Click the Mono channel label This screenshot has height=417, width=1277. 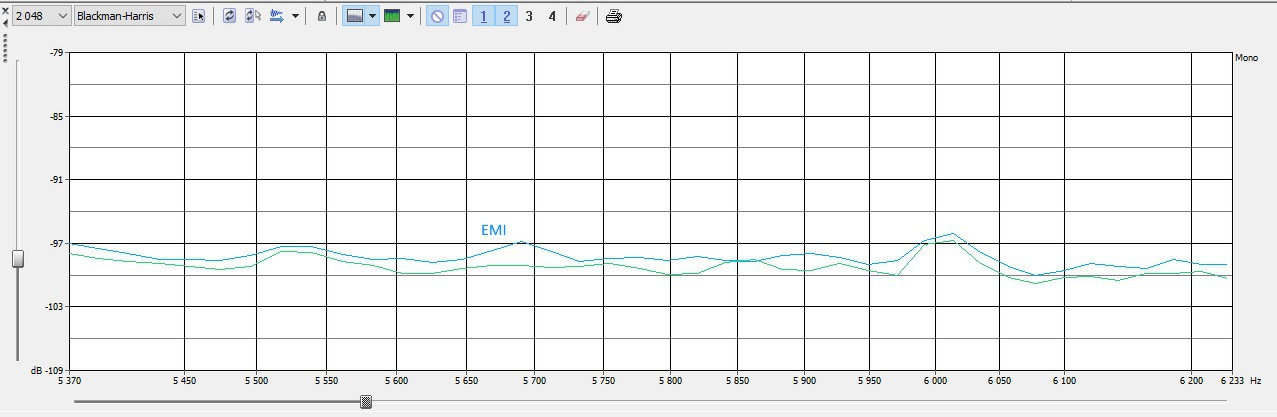[x=1246, y=58]
